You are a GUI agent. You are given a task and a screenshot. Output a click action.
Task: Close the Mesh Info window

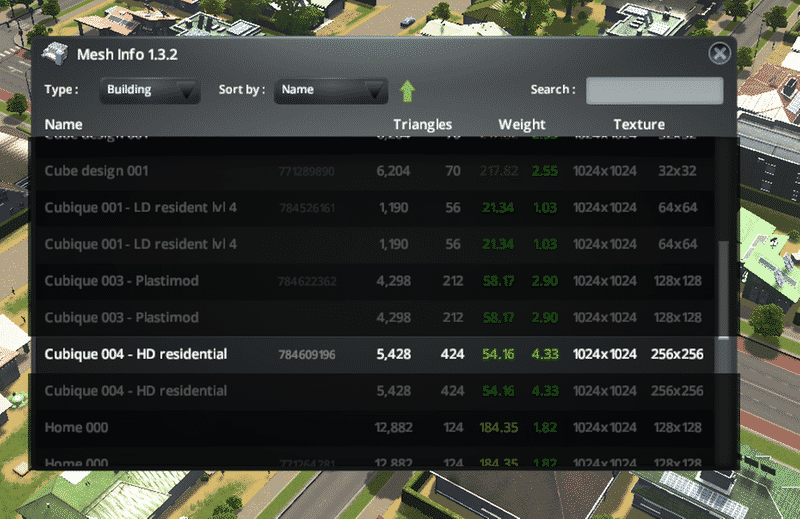(718, 54)
